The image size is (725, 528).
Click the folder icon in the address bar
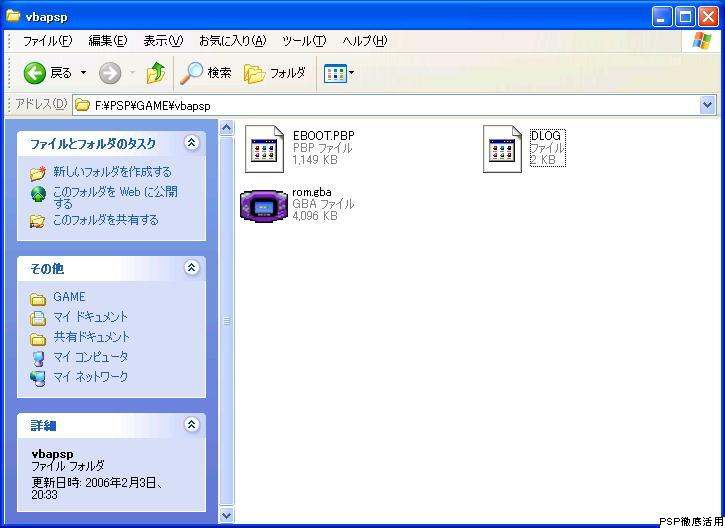(82, 105)
